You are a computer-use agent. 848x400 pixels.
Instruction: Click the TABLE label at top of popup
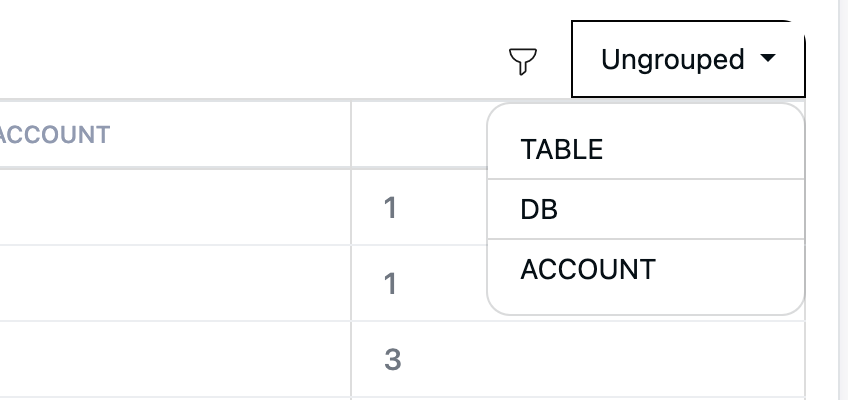coord(561,149)
